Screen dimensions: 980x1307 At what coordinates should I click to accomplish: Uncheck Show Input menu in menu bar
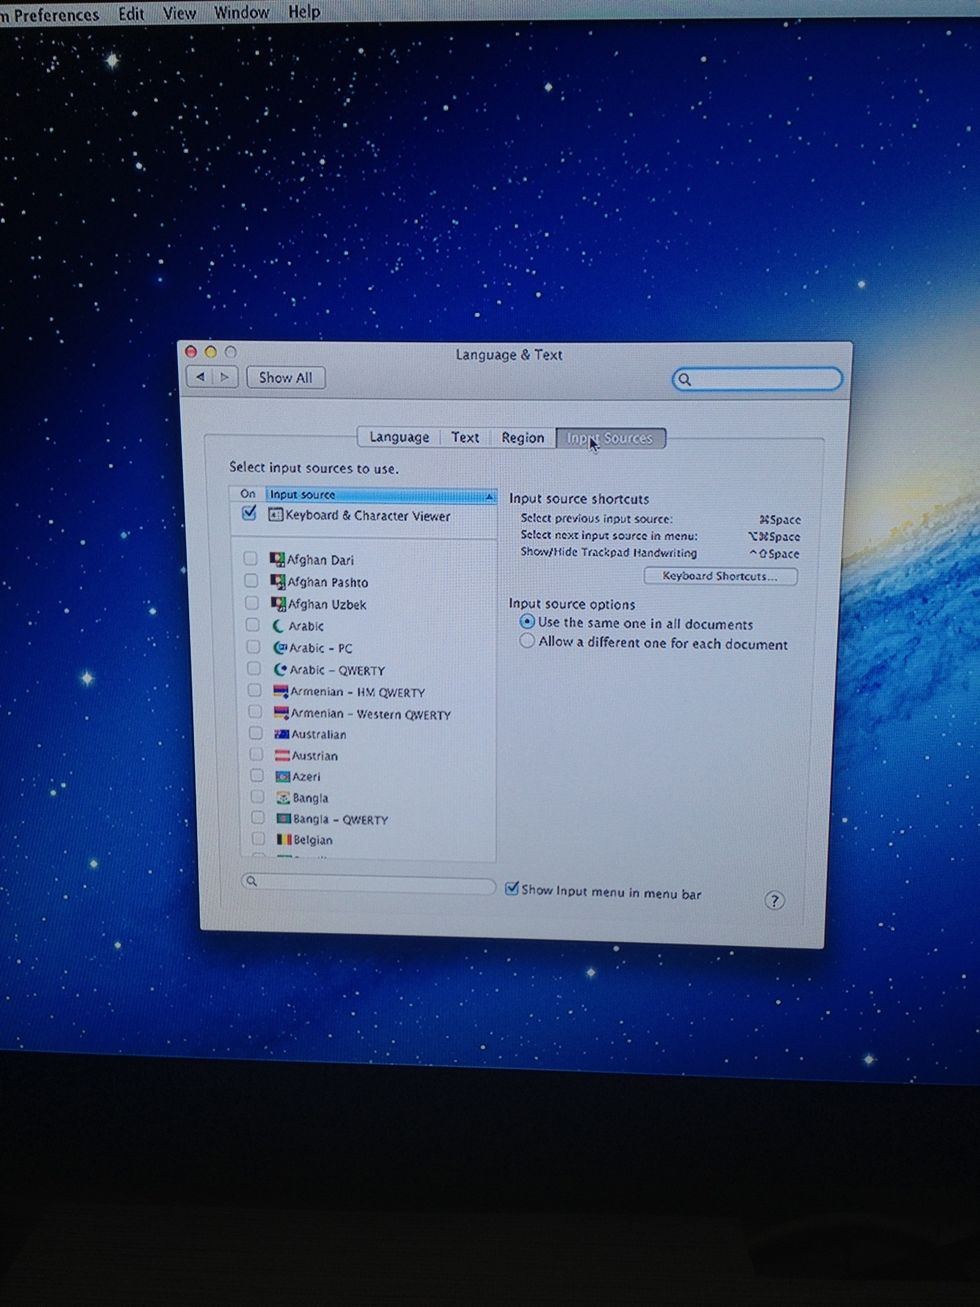(512, 887)
